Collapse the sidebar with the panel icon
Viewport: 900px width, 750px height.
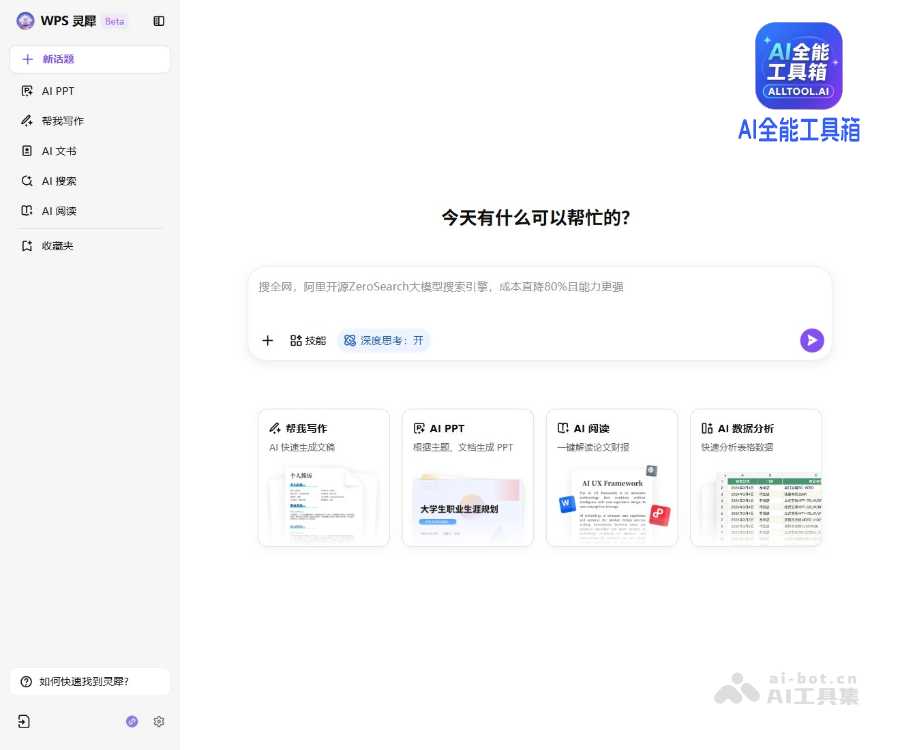pyautogui.click(x=159, y=21)
